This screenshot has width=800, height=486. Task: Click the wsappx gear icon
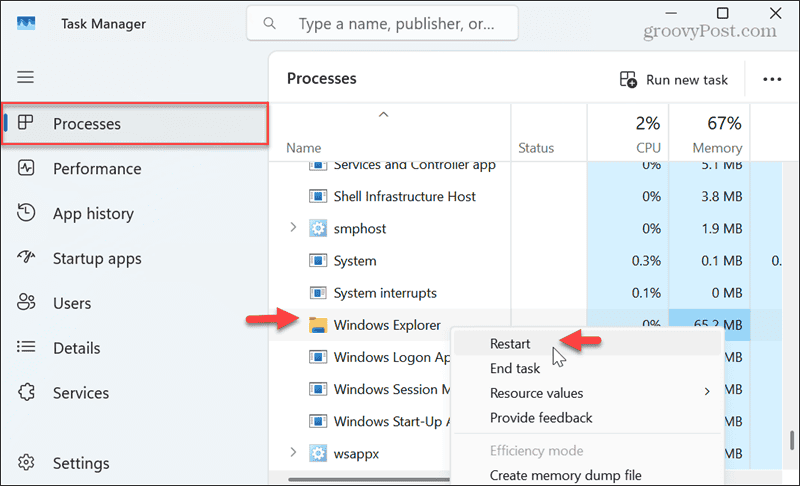(318, 453)
